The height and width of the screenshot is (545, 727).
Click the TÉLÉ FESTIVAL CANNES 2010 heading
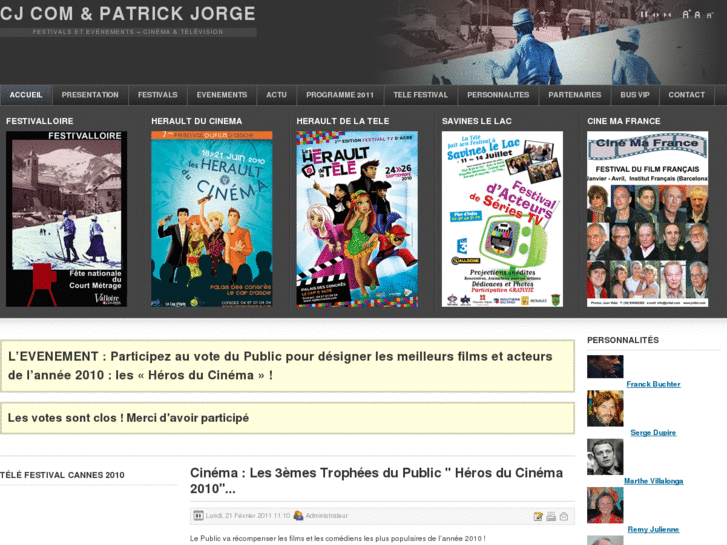pyautogui.click(x=62, y=475)
